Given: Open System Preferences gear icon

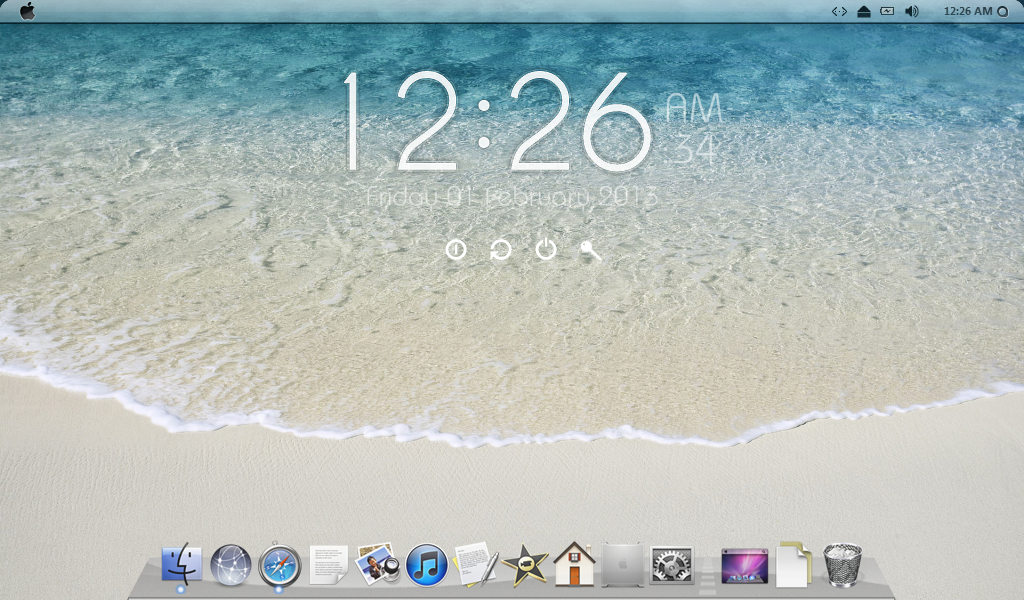Looking at the screenshot, I should (x=672, y=565).
